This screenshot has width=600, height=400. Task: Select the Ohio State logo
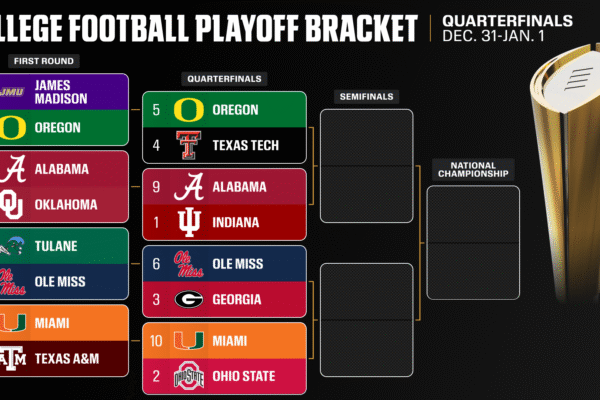point(188,377)
